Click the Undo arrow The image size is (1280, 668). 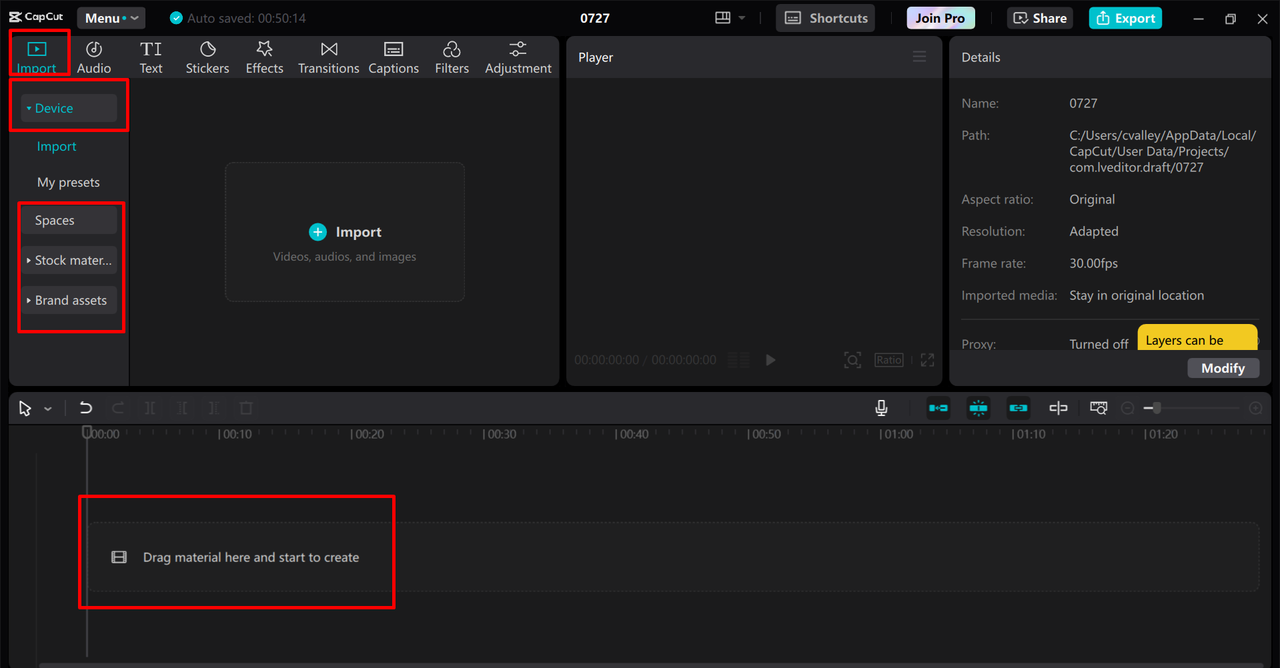[86, 408]
